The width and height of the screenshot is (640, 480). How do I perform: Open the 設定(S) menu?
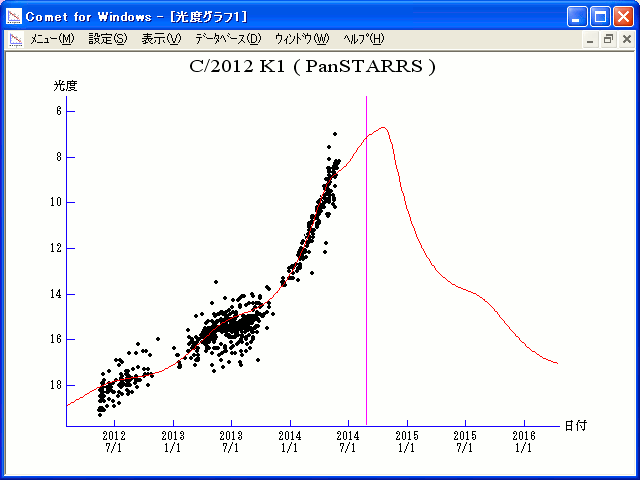[x=108, y=39]
